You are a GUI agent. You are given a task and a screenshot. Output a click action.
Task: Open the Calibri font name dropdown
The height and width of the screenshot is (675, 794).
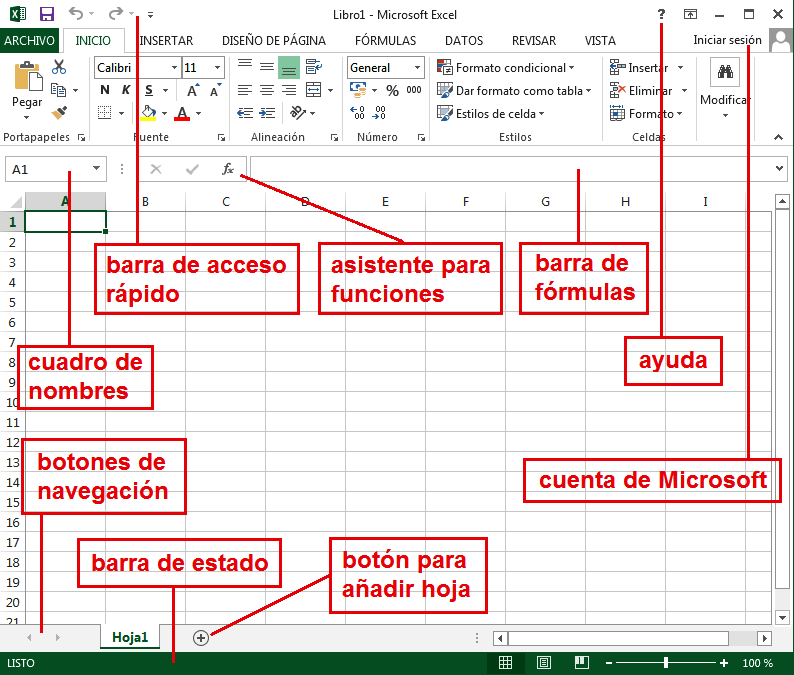[174, 67]
